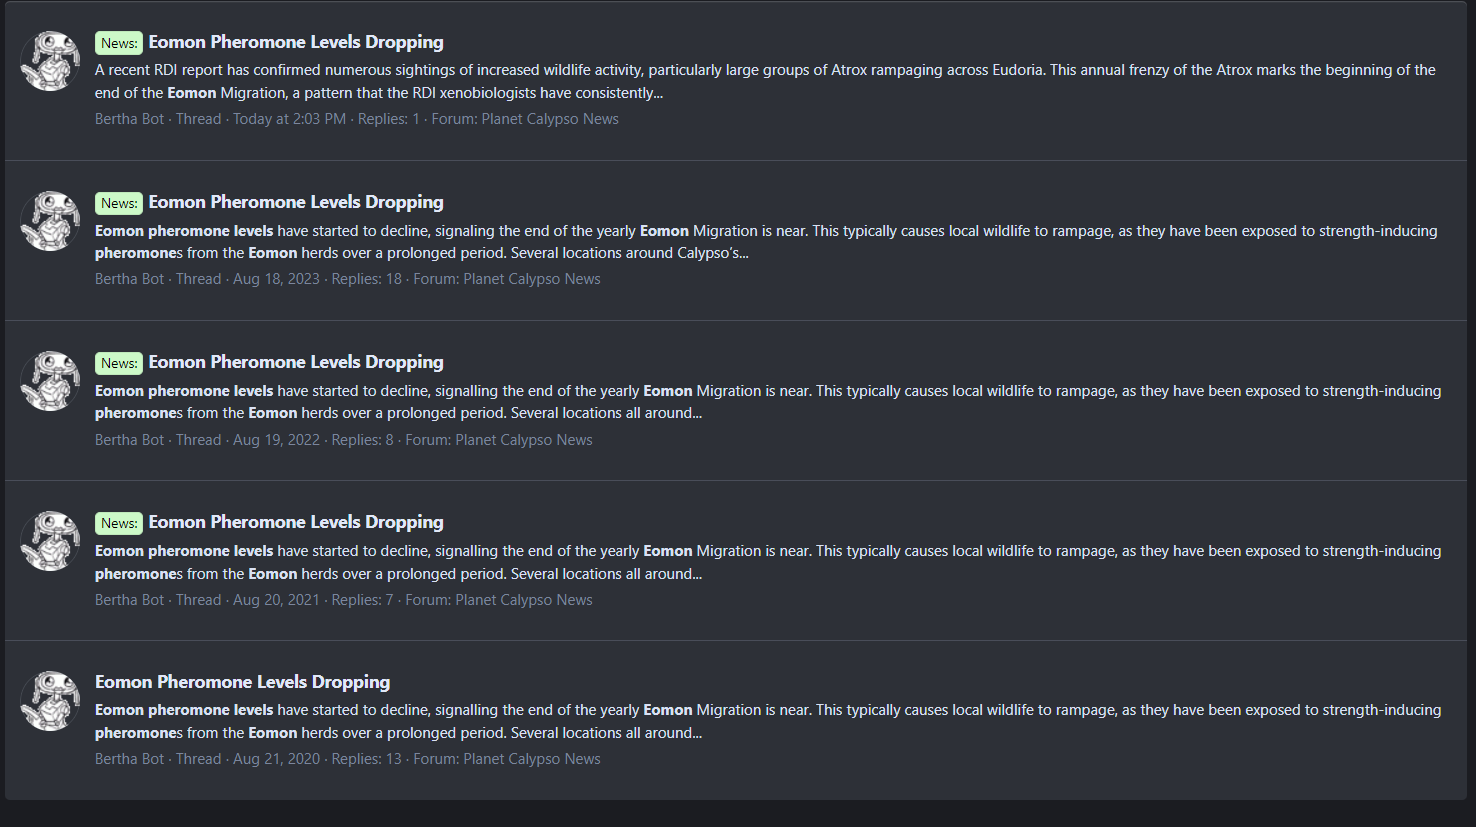
Task: Click Bertha Bot username under the 2023 thread
Action: pyautogui.click(x=129, y=279)
